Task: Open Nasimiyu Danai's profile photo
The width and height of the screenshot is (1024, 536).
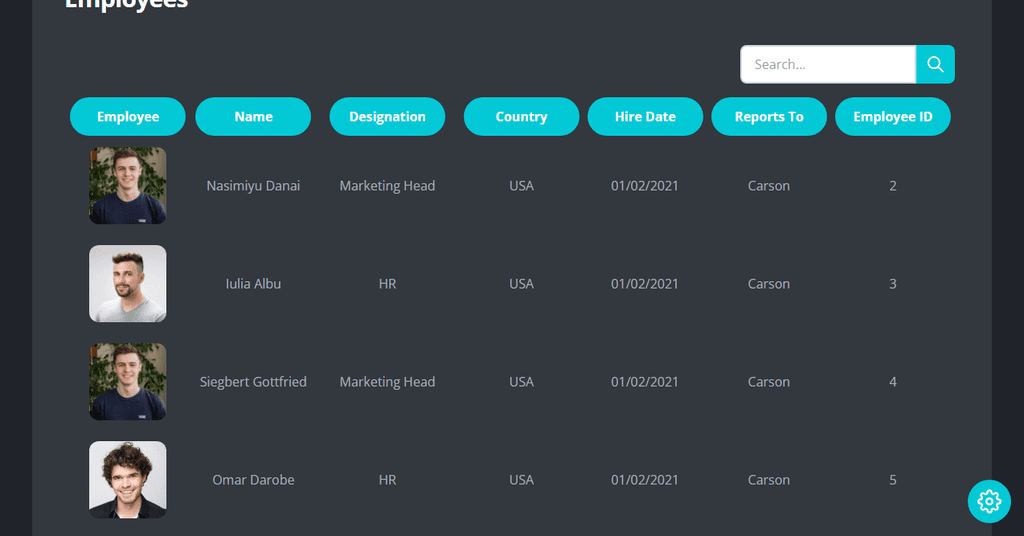Action: pyautogui.click(x=128, y=185)
